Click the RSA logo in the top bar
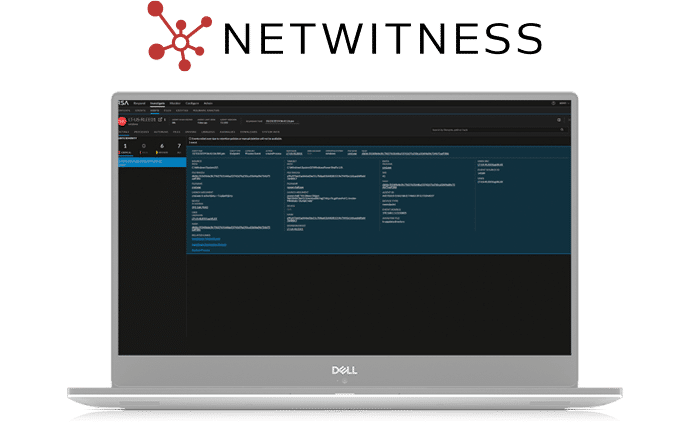Image resolution: width=689 pixels, height=424 pixels. coord(123,103)
